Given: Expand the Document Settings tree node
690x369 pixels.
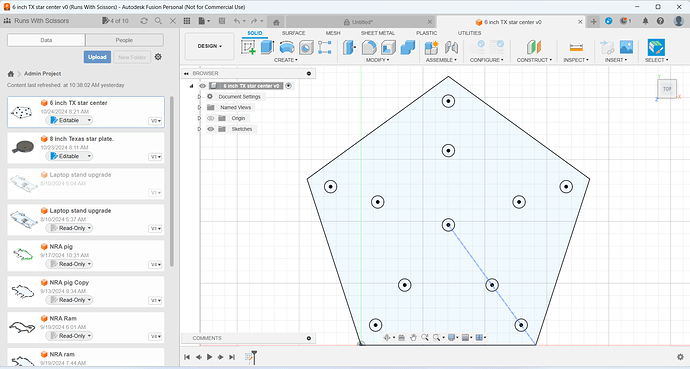Looking at the screenshot, I should pyautogui.click(x=199, y=97).
